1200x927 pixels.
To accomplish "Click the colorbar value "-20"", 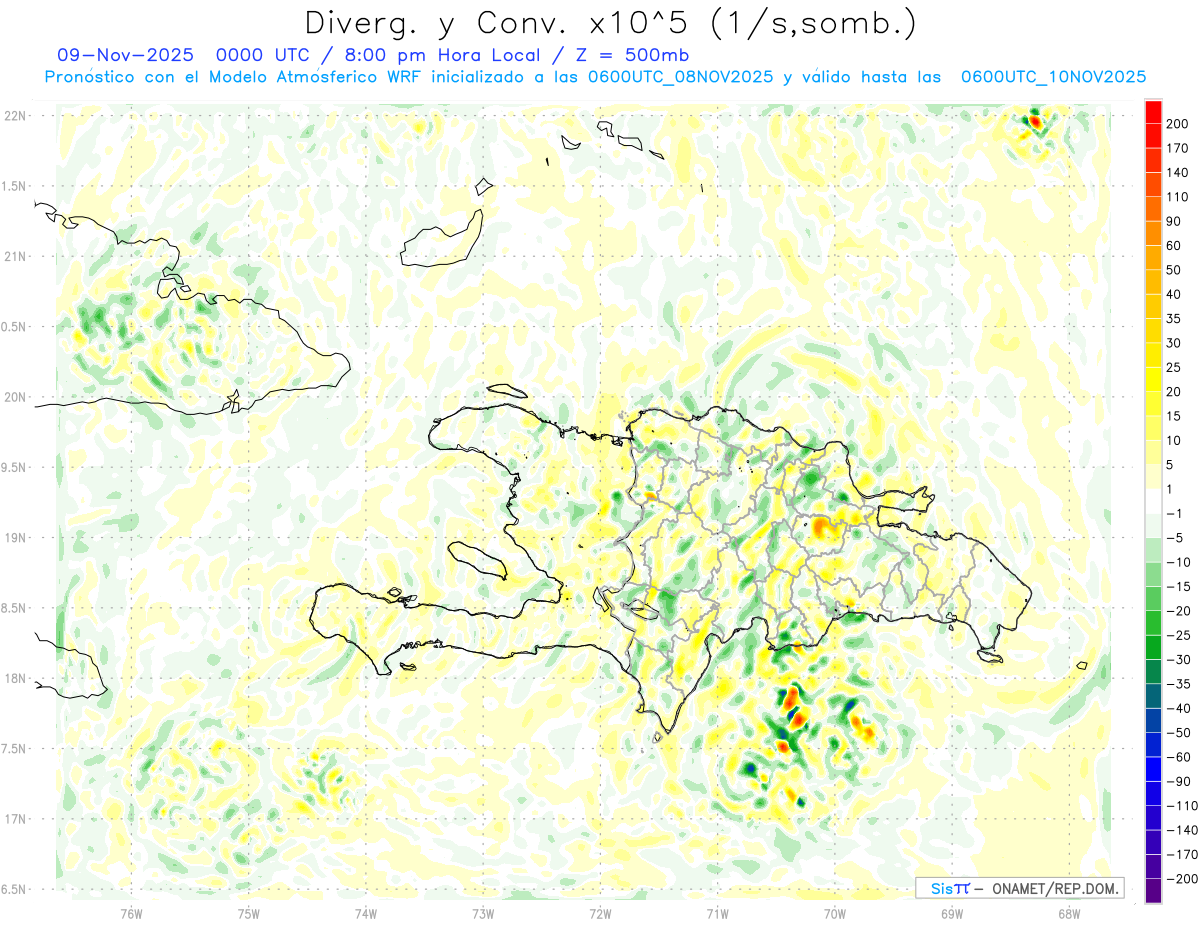I will (x=1181, y=611).
